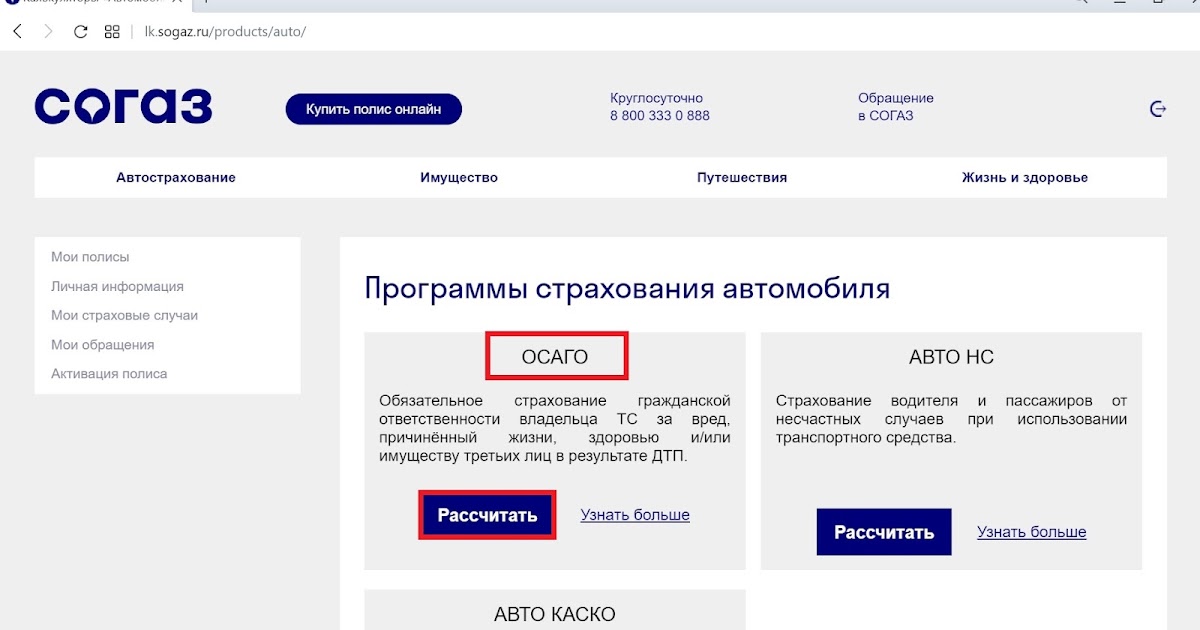1200x630 pixels.
Task: Click the browser forward arrow
Action: (48, 31)
